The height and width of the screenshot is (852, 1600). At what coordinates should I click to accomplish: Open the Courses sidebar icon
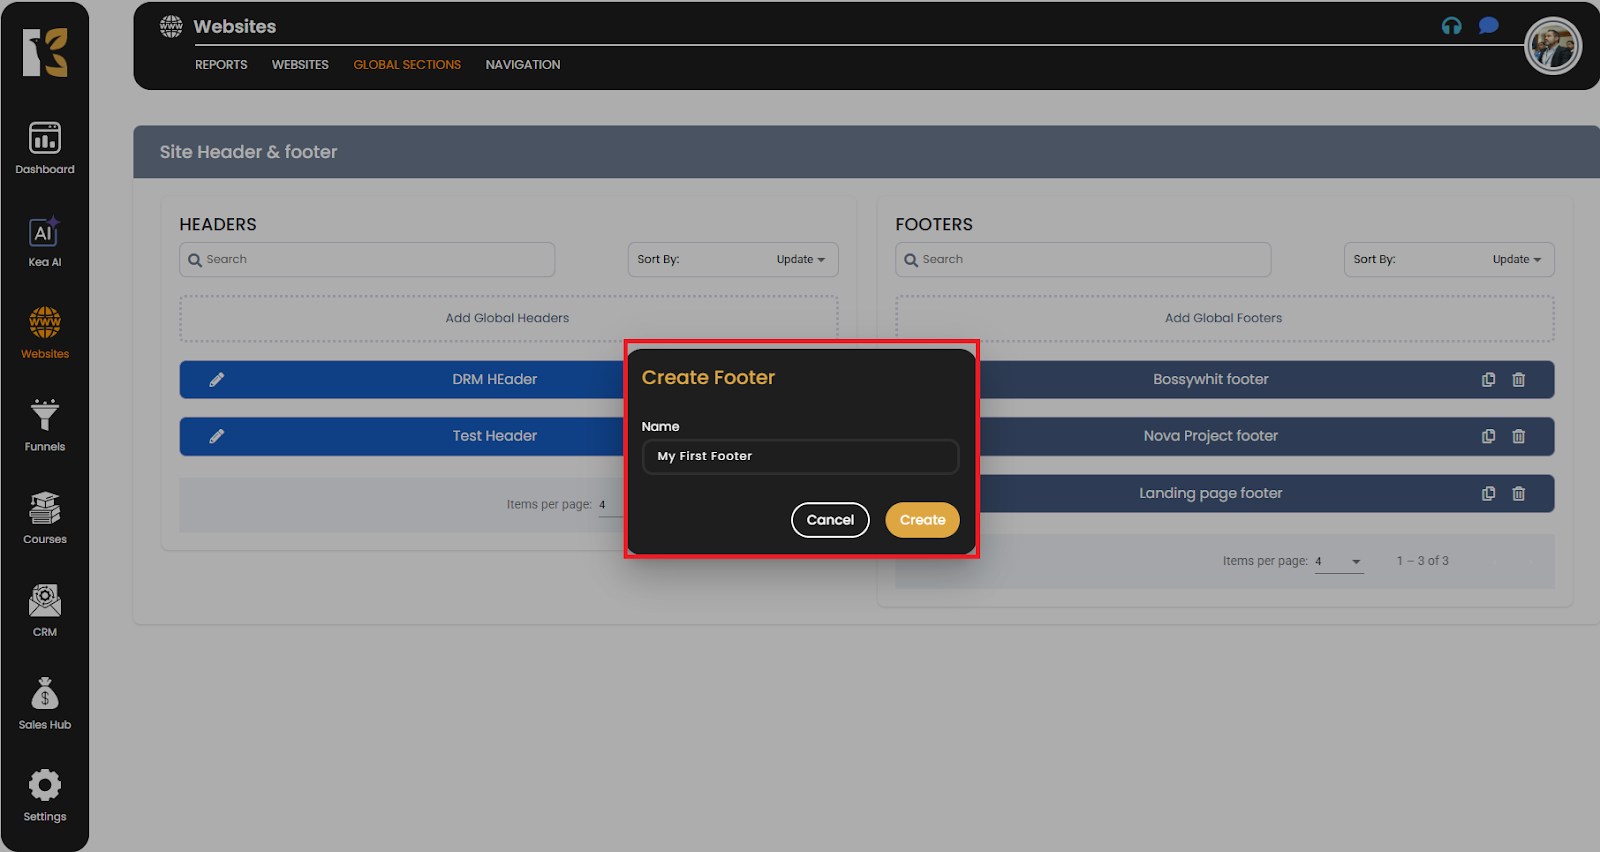(x=45, y=517)
